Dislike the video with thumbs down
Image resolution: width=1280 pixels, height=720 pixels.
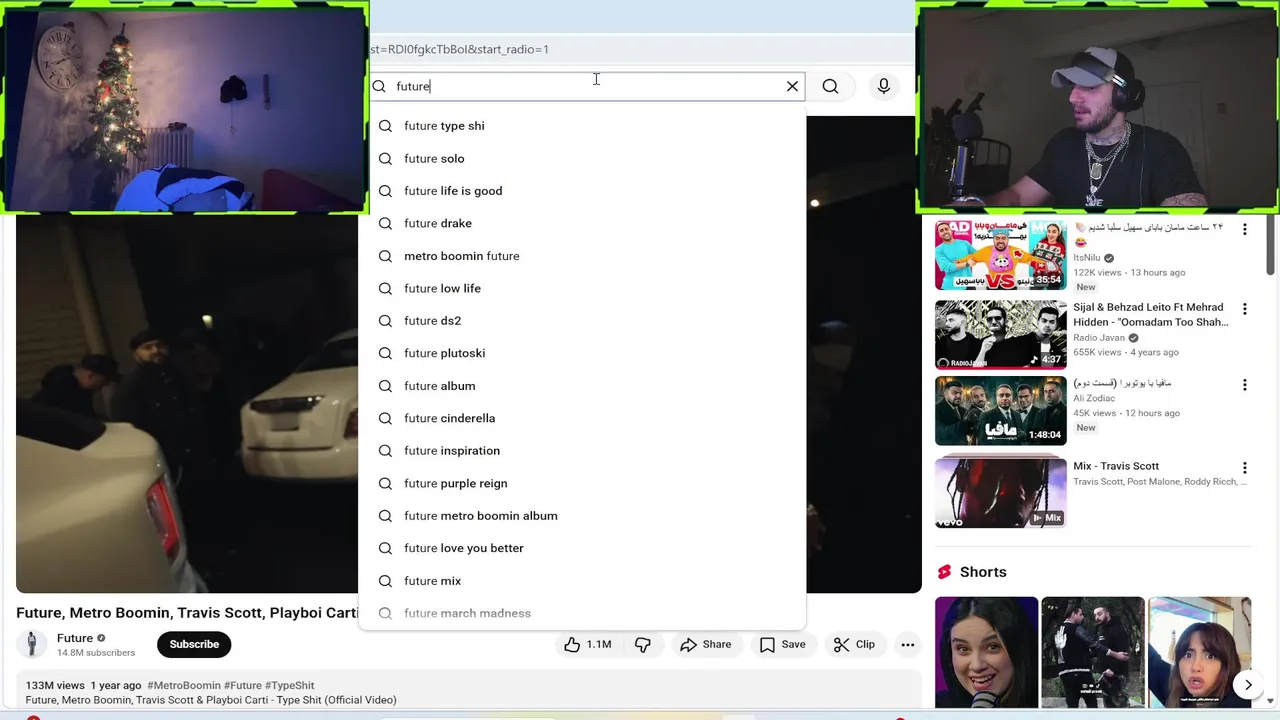(x=643, y=645)
